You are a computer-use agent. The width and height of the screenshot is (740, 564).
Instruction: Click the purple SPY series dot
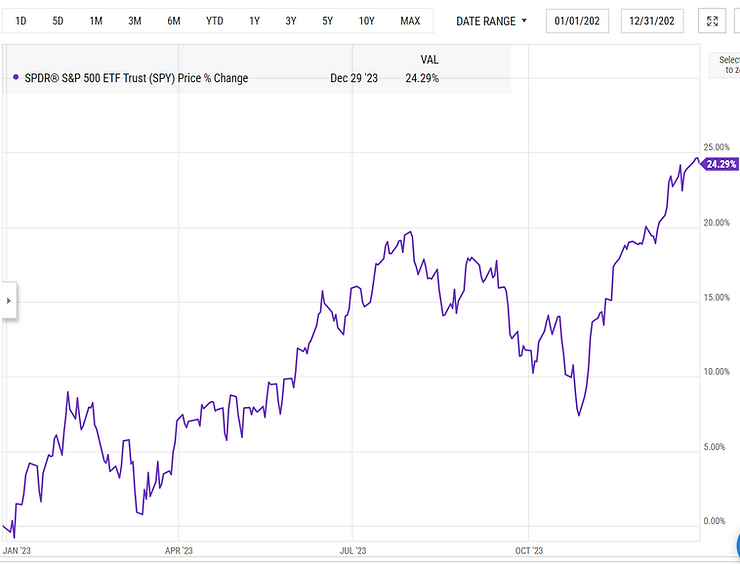16,77
